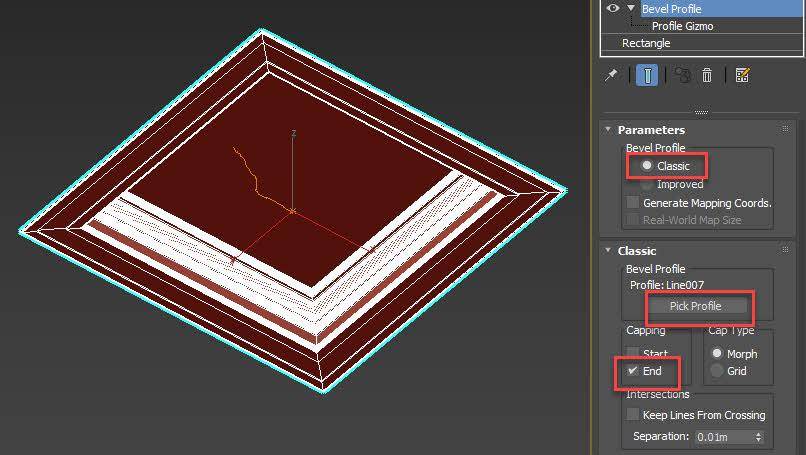This screenshot has height=455, width=806.
Task: Select Rectangle in modifier stack
Action: point(646,43)
